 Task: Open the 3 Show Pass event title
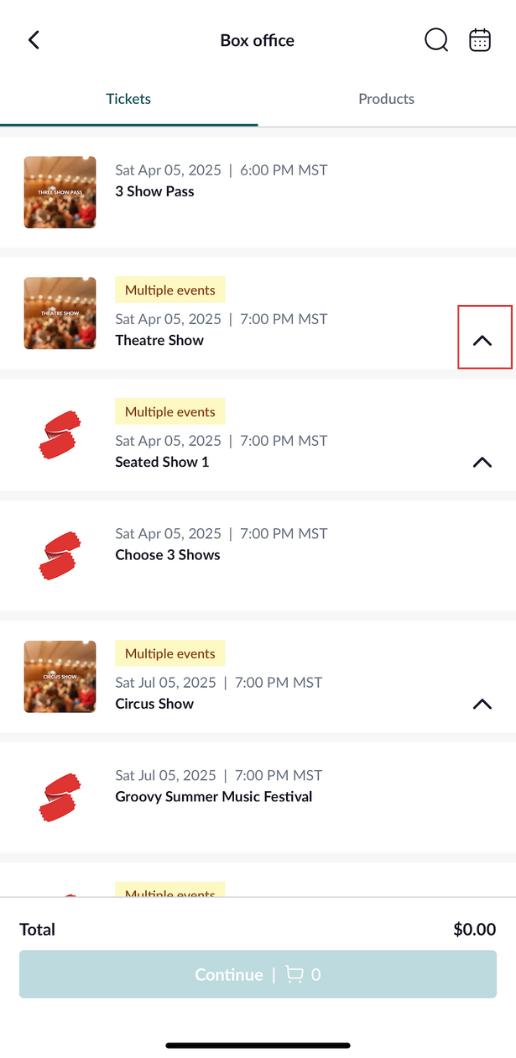point(154,192)
